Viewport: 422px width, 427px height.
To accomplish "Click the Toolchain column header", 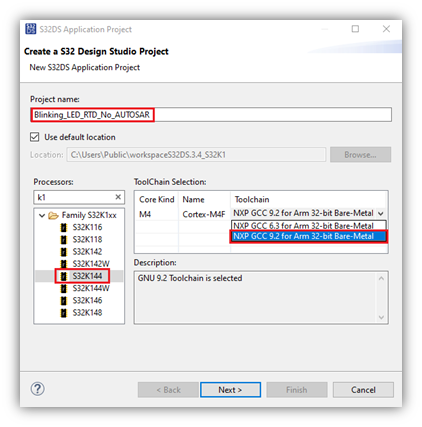I will point(252,199).
